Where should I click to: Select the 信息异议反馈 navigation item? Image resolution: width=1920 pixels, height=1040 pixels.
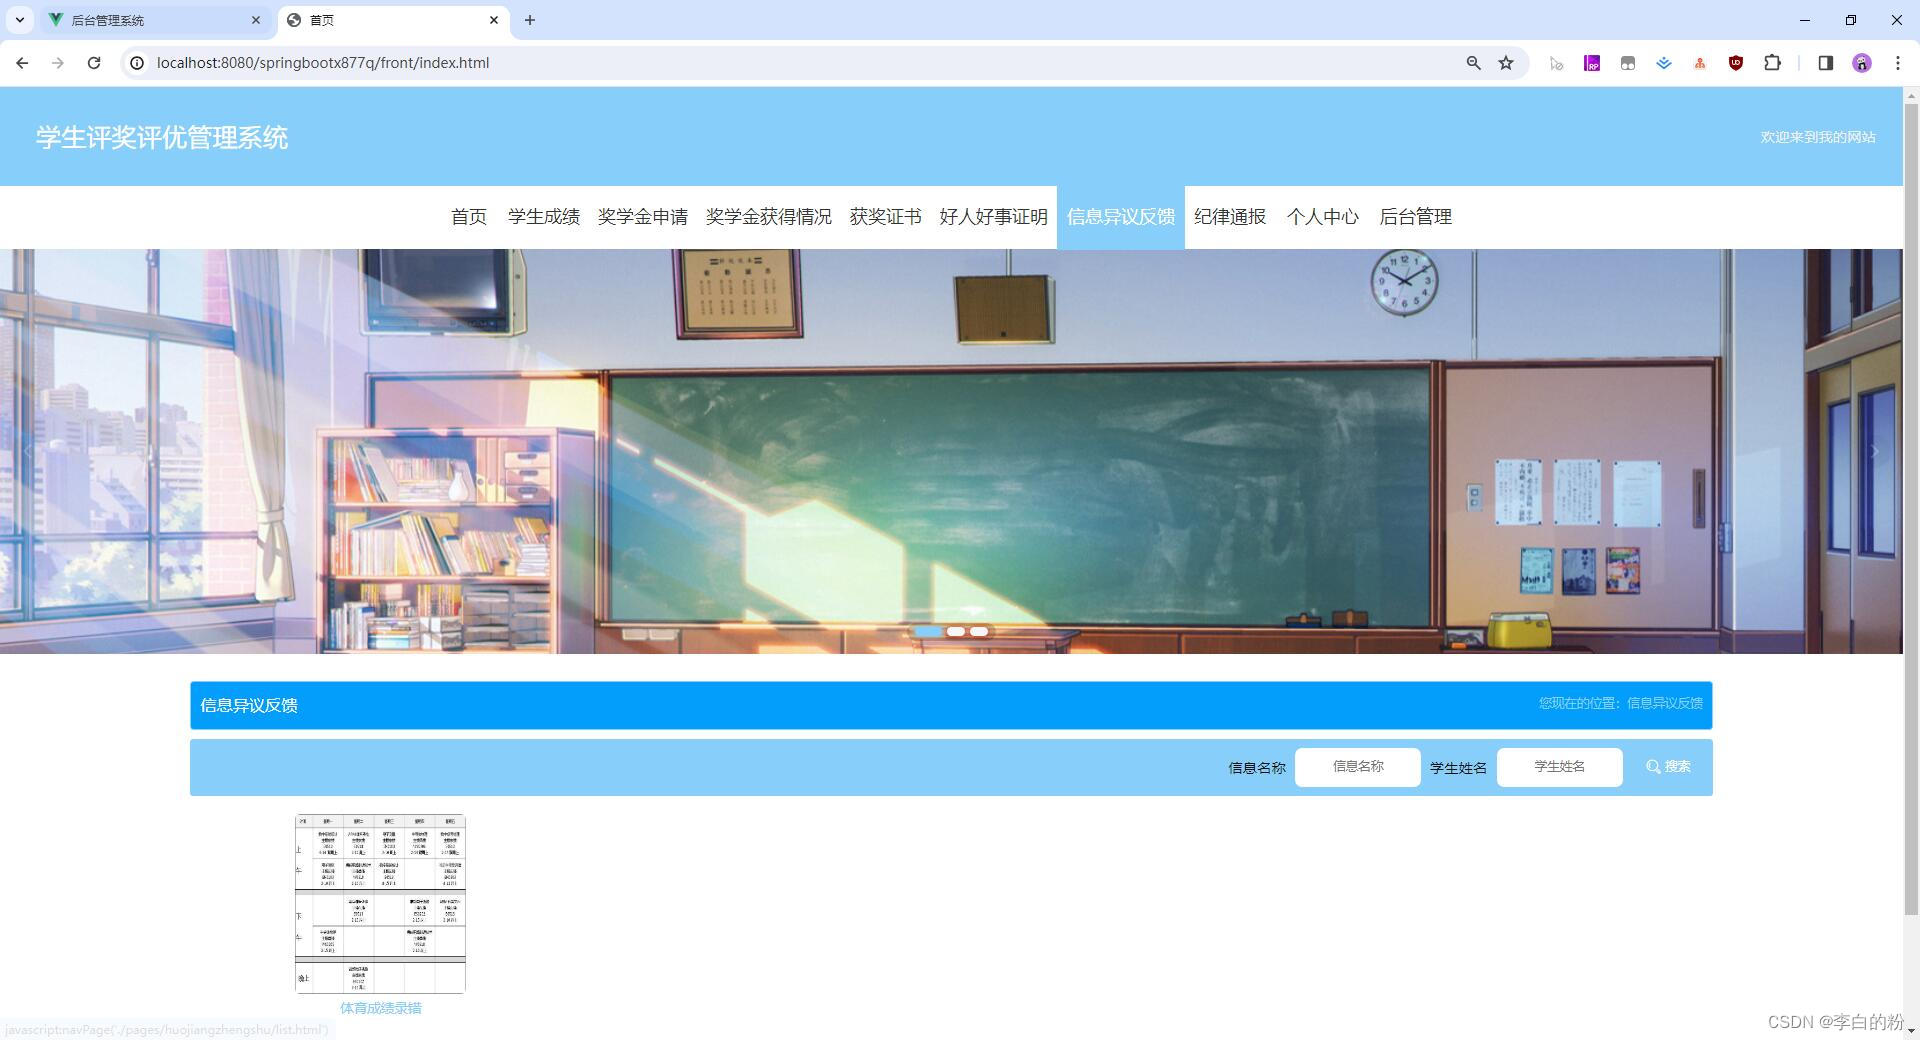point(1120,217)
